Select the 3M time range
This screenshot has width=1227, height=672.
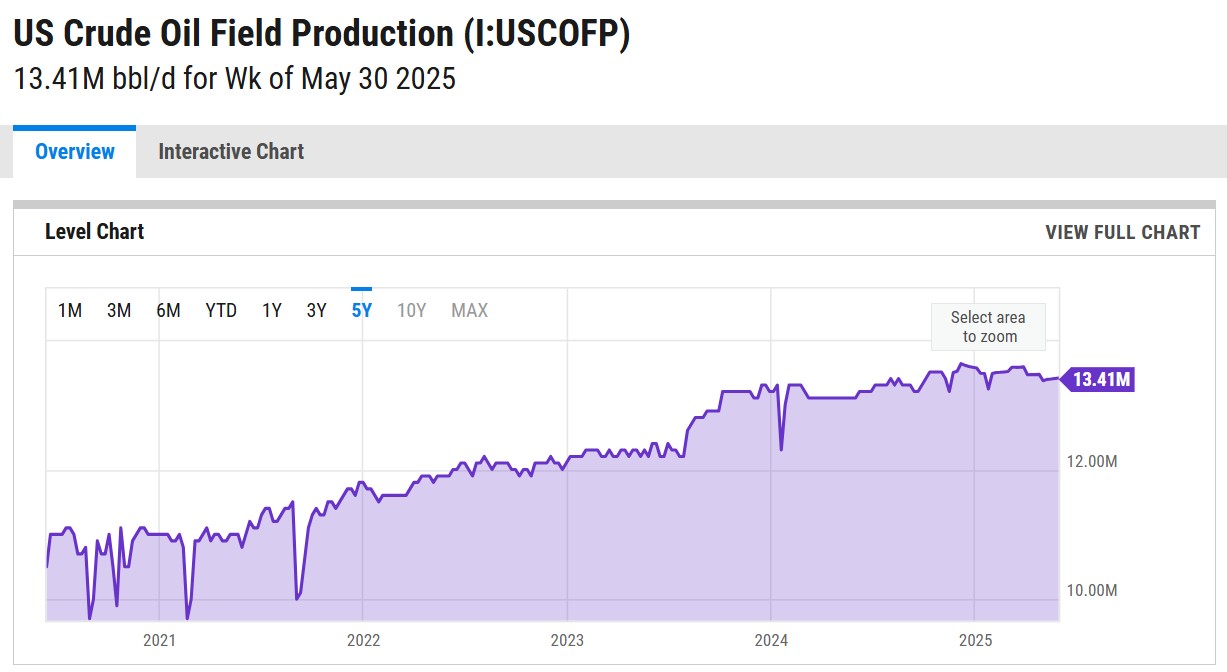click(x=119, y=310)
